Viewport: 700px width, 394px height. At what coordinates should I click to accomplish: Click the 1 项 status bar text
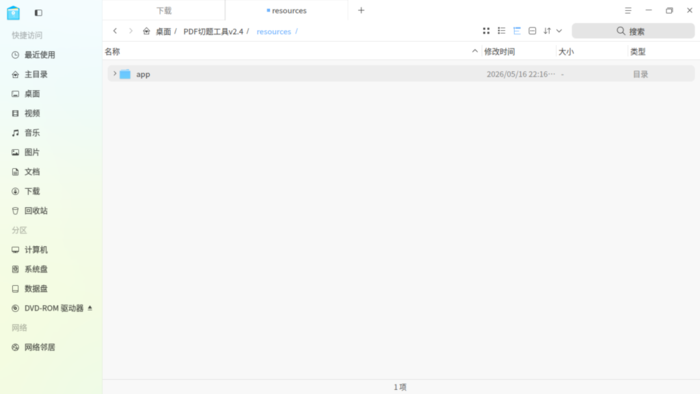pyautogui.click(x=400, y=387)
